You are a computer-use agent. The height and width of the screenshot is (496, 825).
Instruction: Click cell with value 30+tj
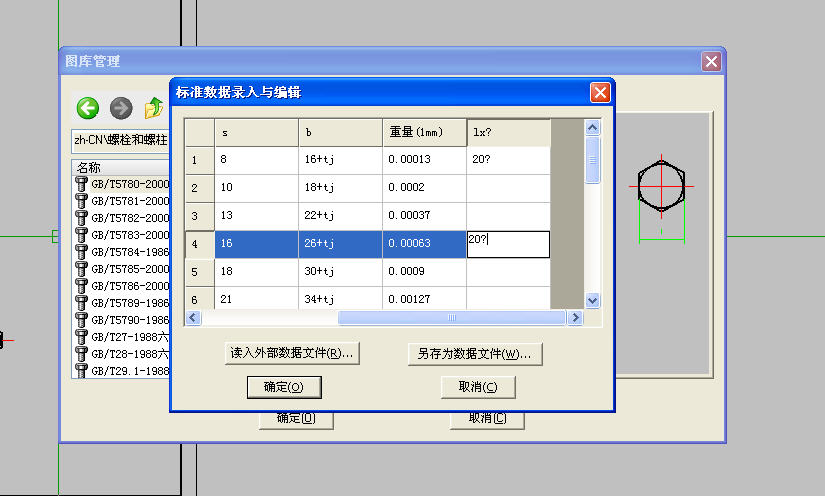340,272
